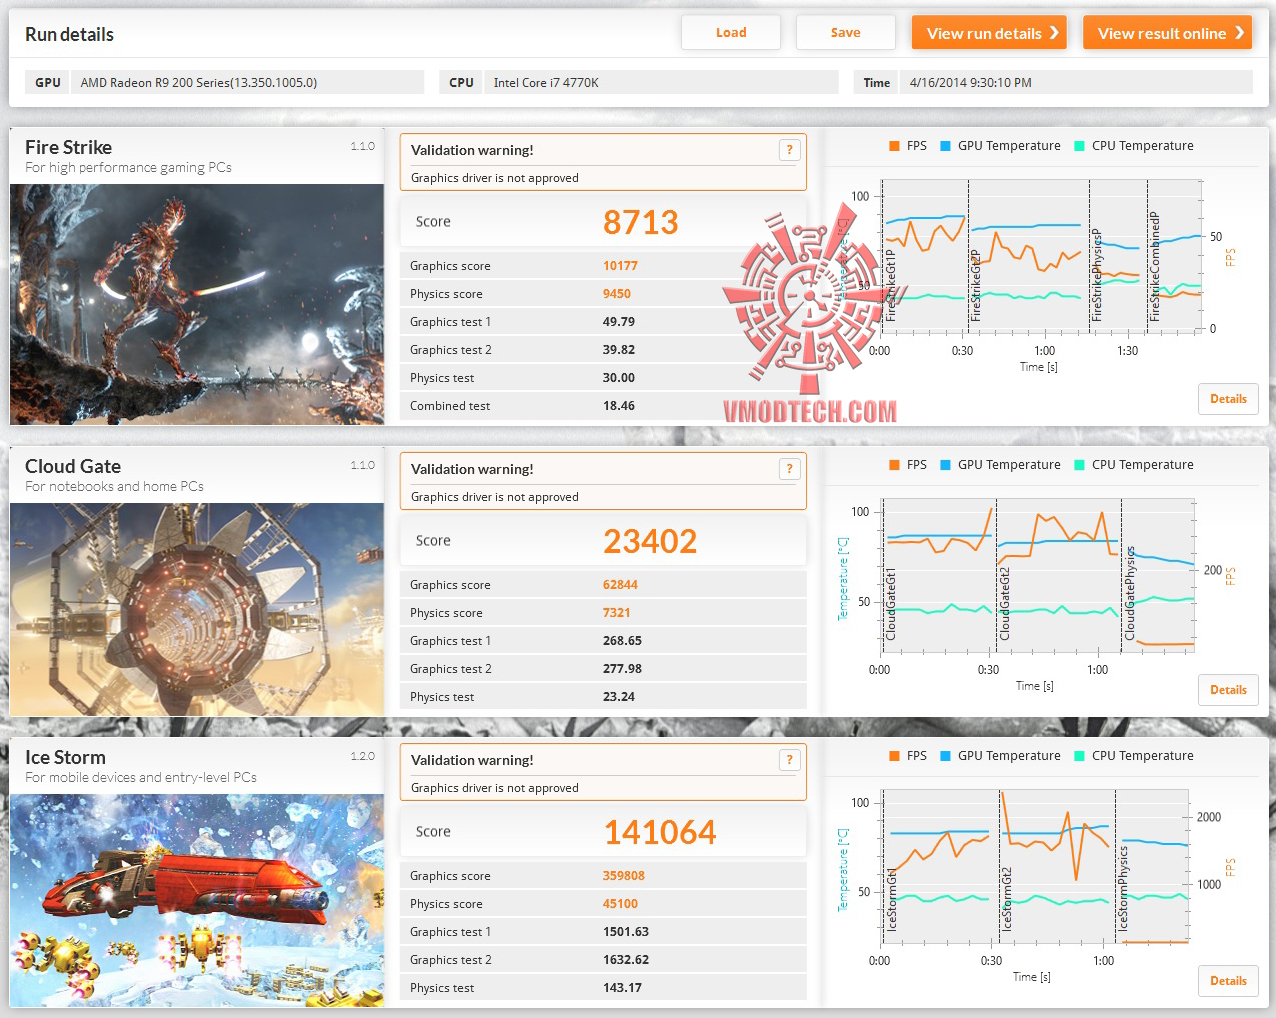Click the green CPU Temperature legend swatch in Ice Storm chart
Image resolution: width=1276 pixels, height=1018 pixels.
(1079, 756)
